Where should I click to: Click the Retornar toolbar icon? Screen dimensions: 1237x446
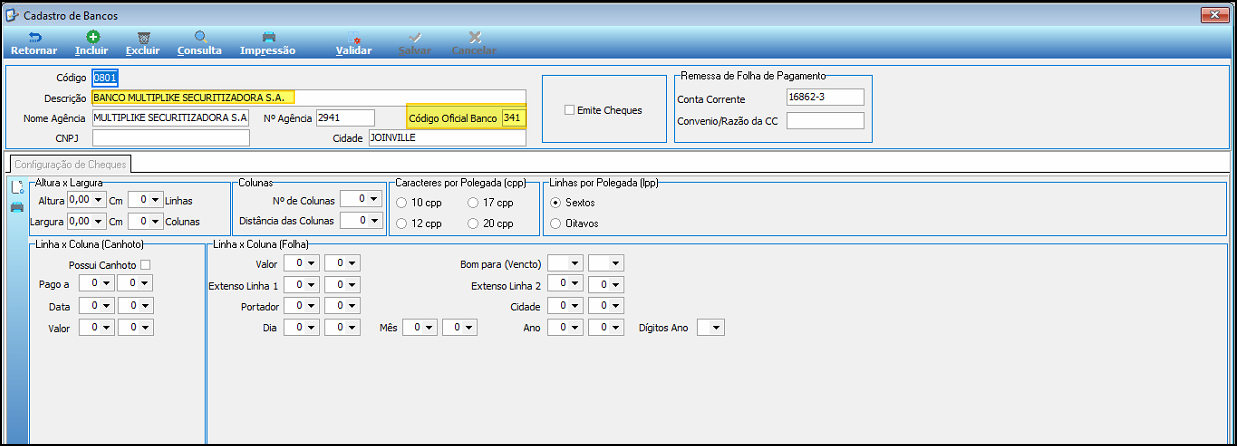[x=35, y=36]
